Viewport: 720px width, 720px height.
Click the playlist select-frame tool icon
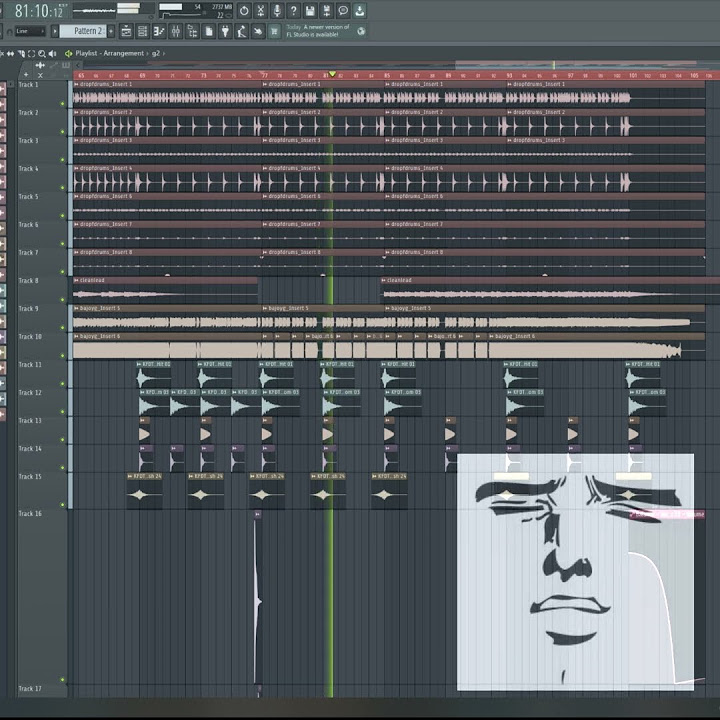tap(32, 53)
